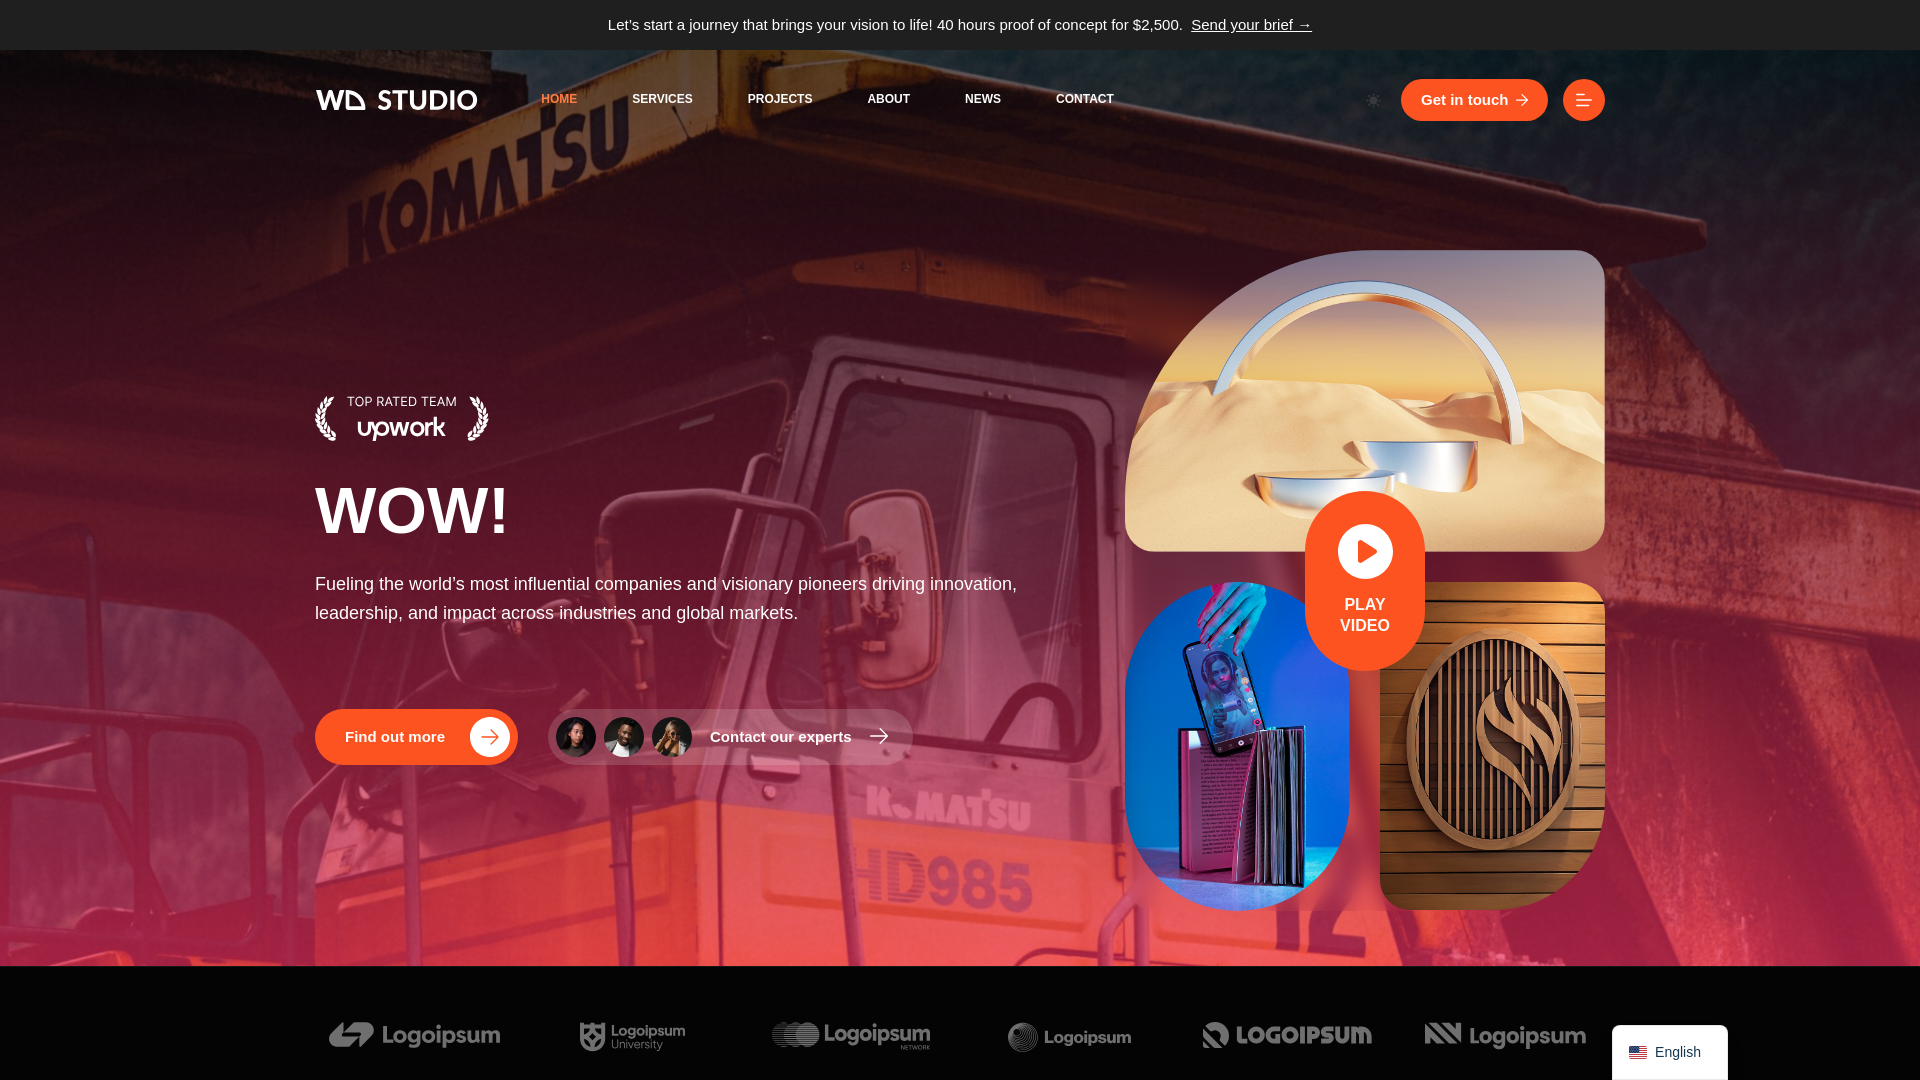
Task: Open the News menu item
Action: click(983, 99)
